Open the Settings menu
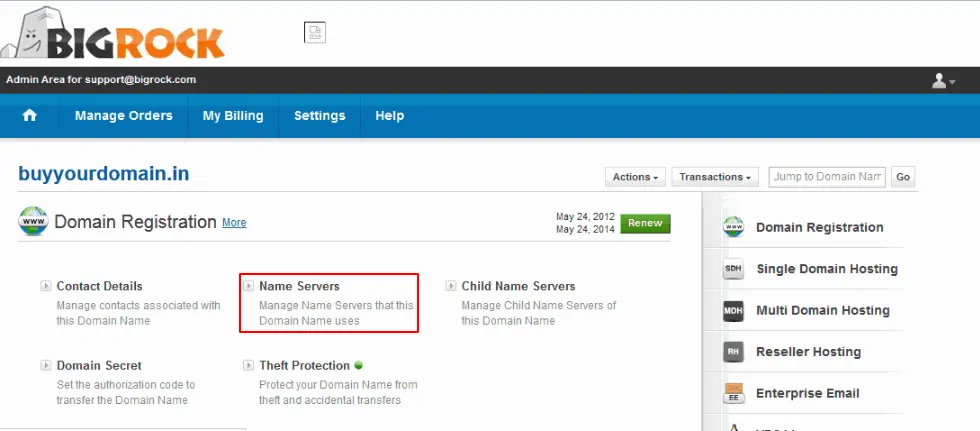Image resolution: width=980 pixels, height=431 pixels. coord(319,116)
